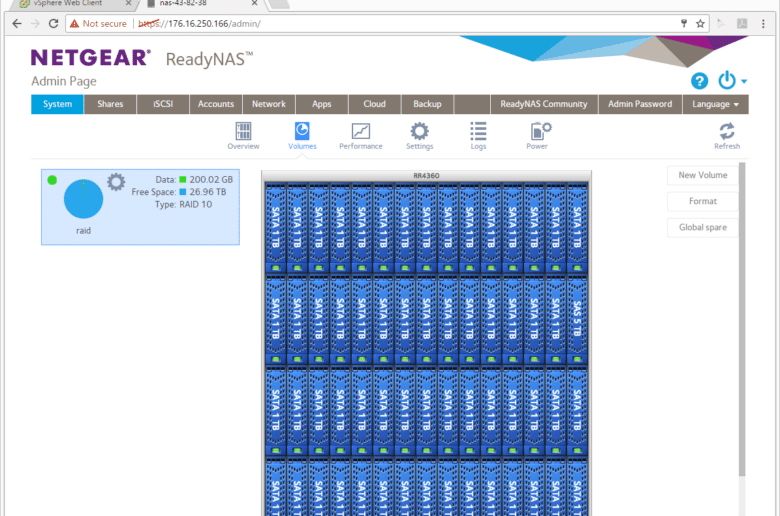Reload the page with browser refresh
Screen dimensions: 780x516
coord(53,23)
